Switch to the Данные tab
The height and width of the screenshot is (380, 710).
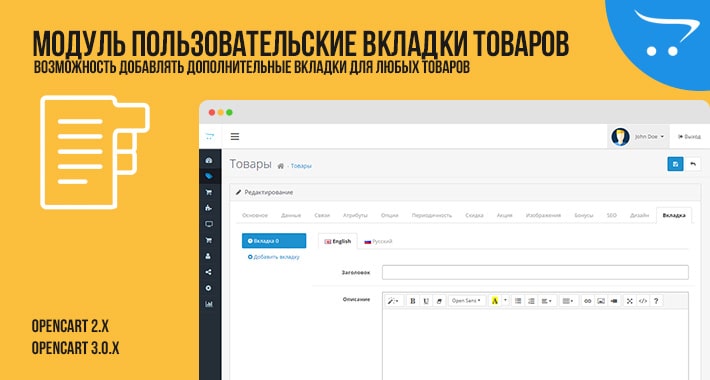pos(291,215)
